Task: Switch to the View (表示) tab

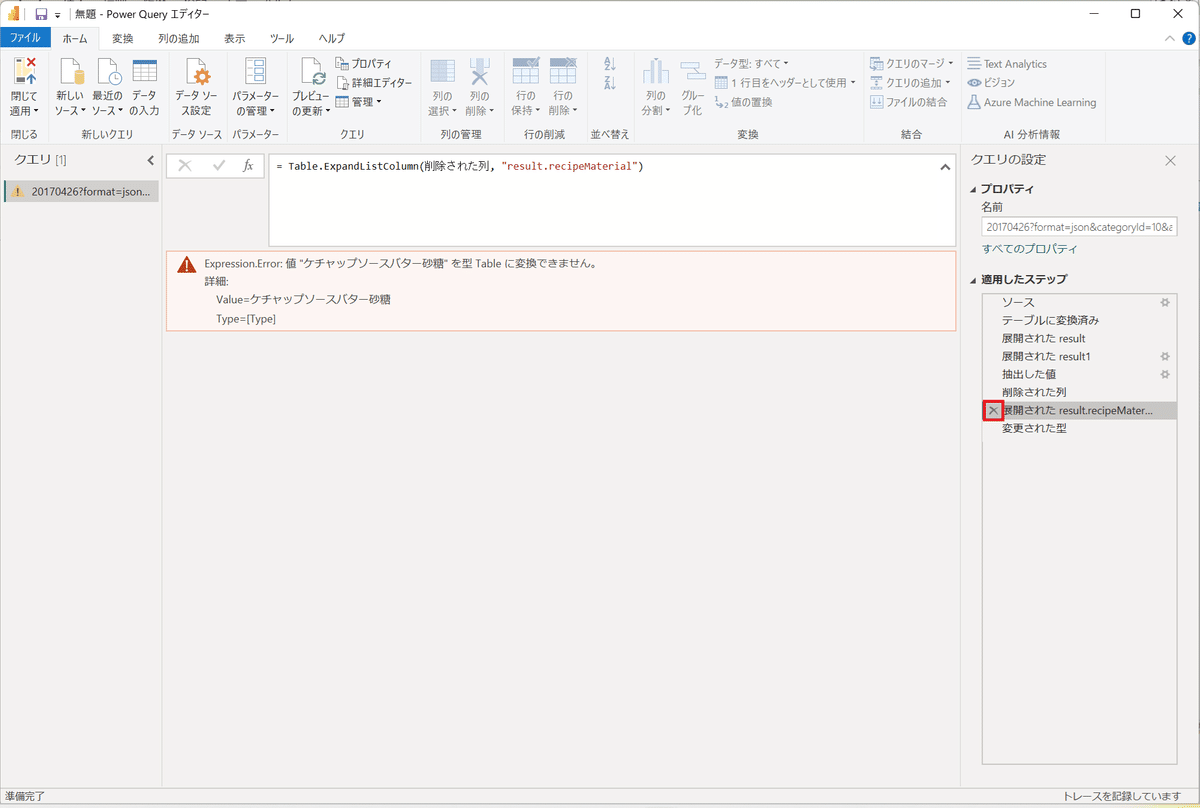Action: [234, 38]
